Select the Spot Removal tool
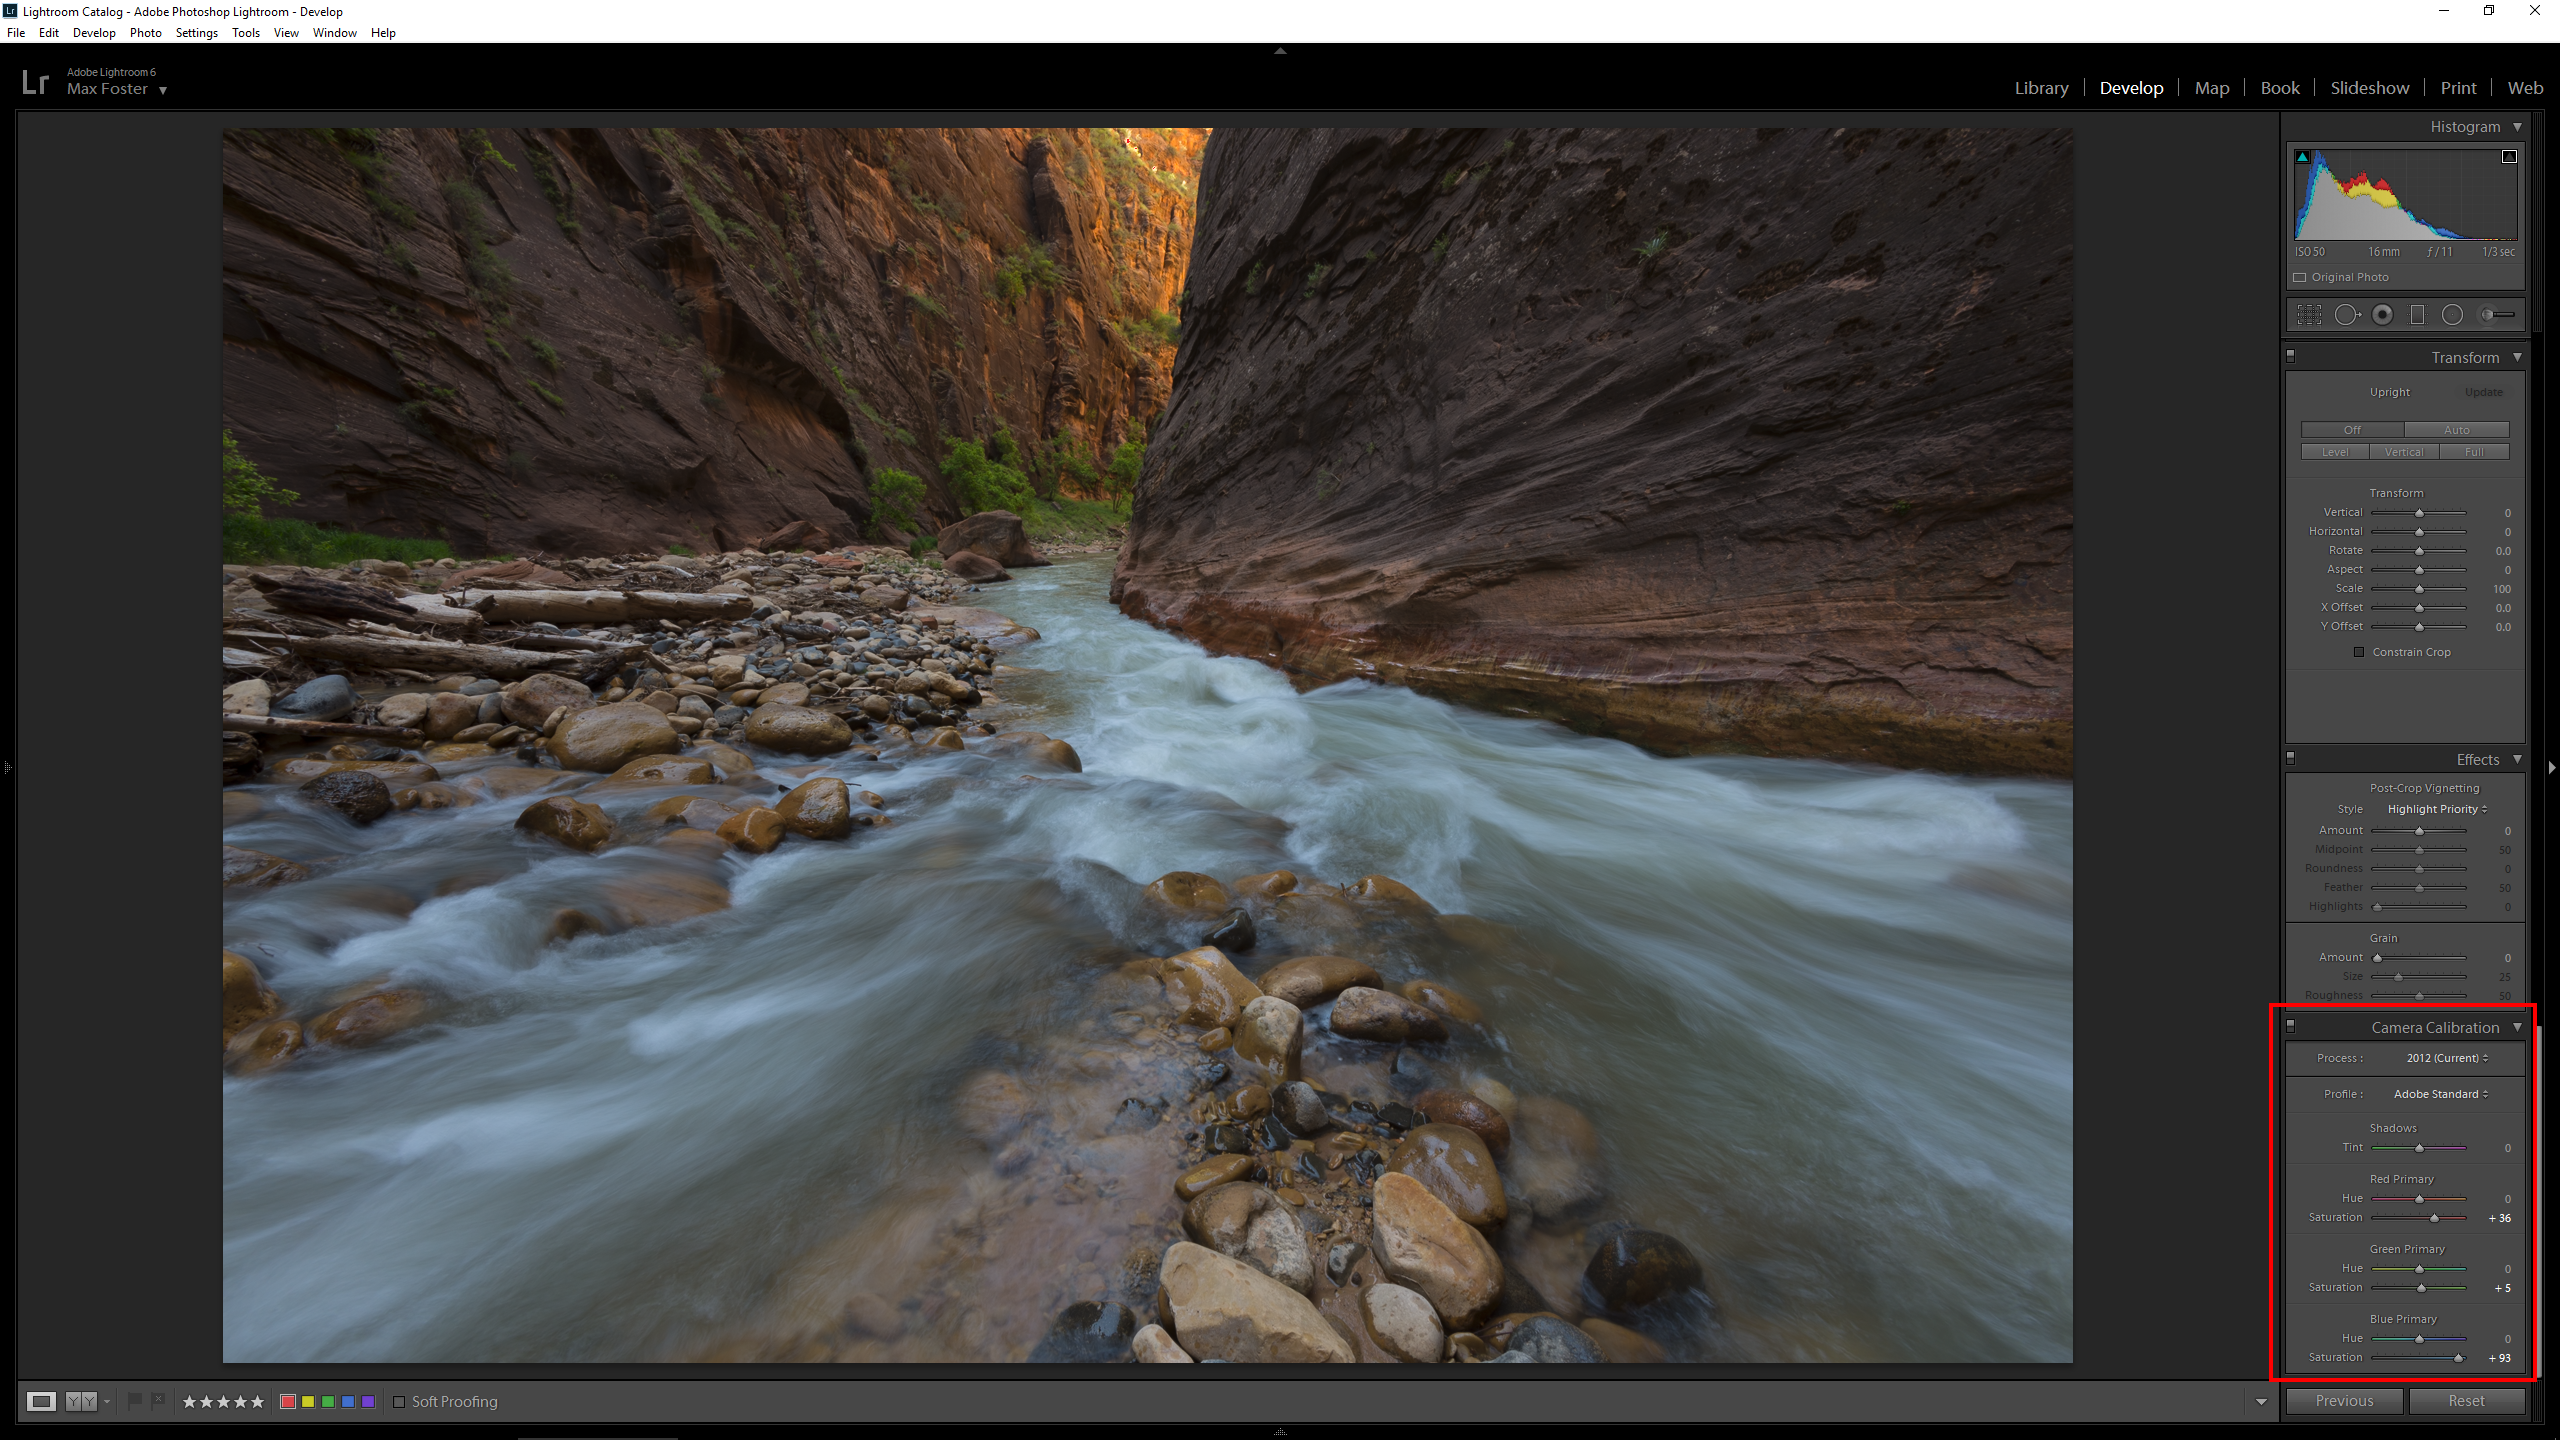Screen dimensions: 2560x1440 click(x=2346, y=315)
